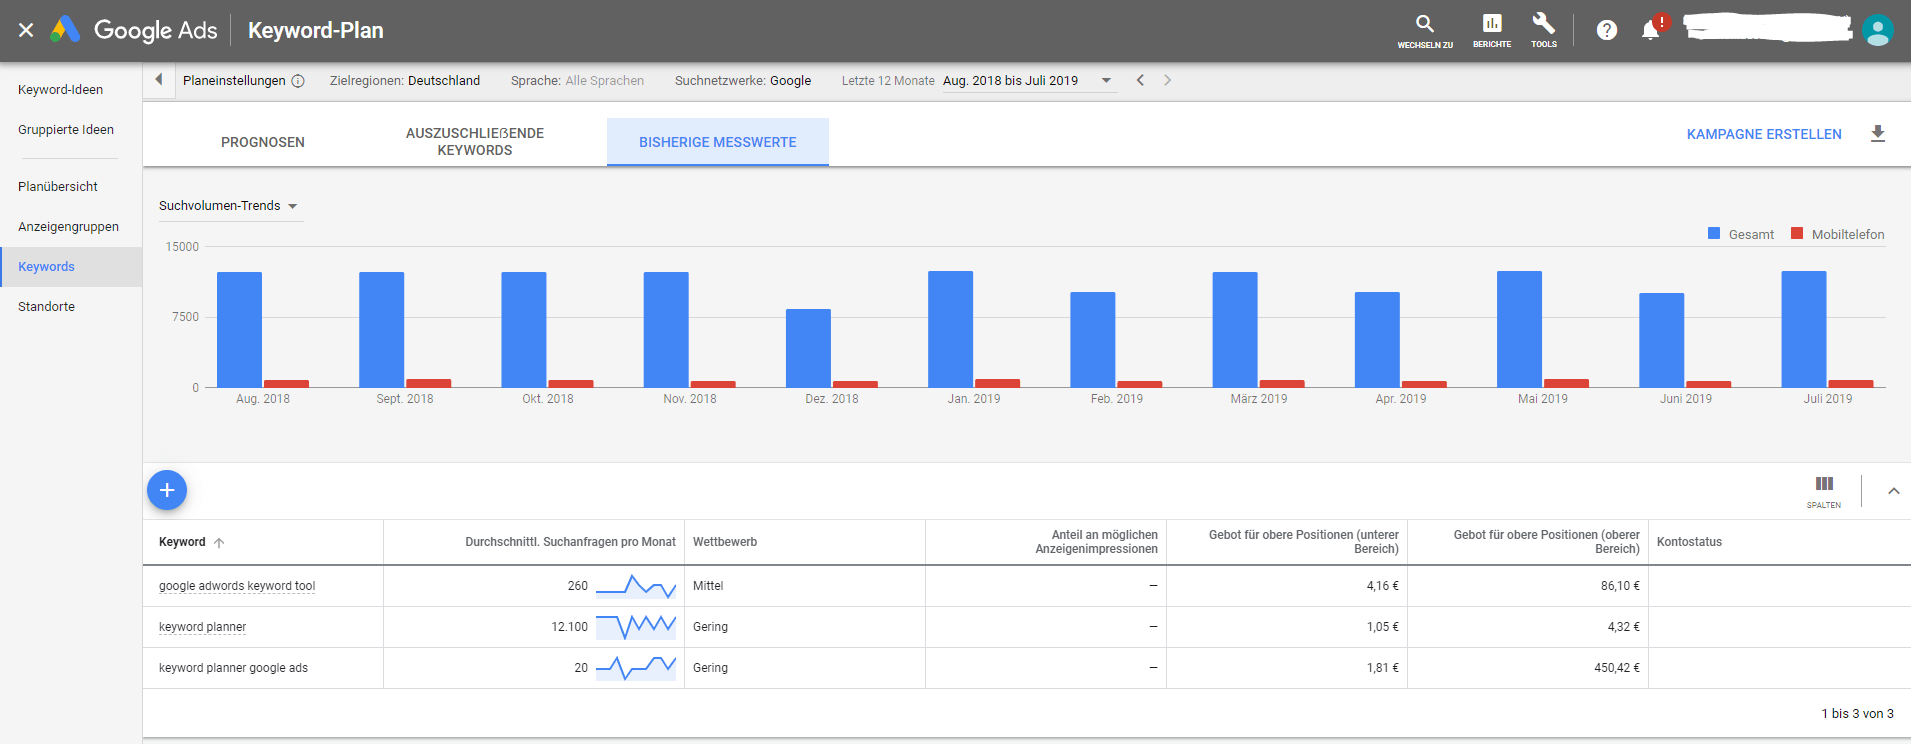Switch to Auszuschließende Keywords tab
The height and width of the screenshot is (744, 1911).
click(x=475, y=142)
